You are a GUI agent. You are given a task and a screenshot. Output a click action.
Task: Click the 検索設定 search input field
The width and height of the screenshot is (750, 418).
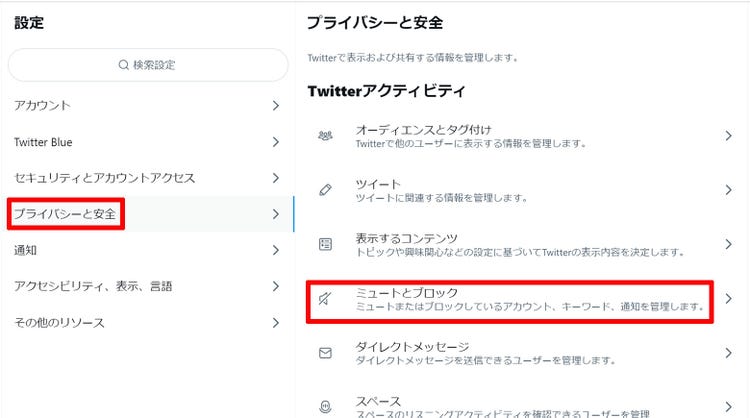(x=148, y=65)
